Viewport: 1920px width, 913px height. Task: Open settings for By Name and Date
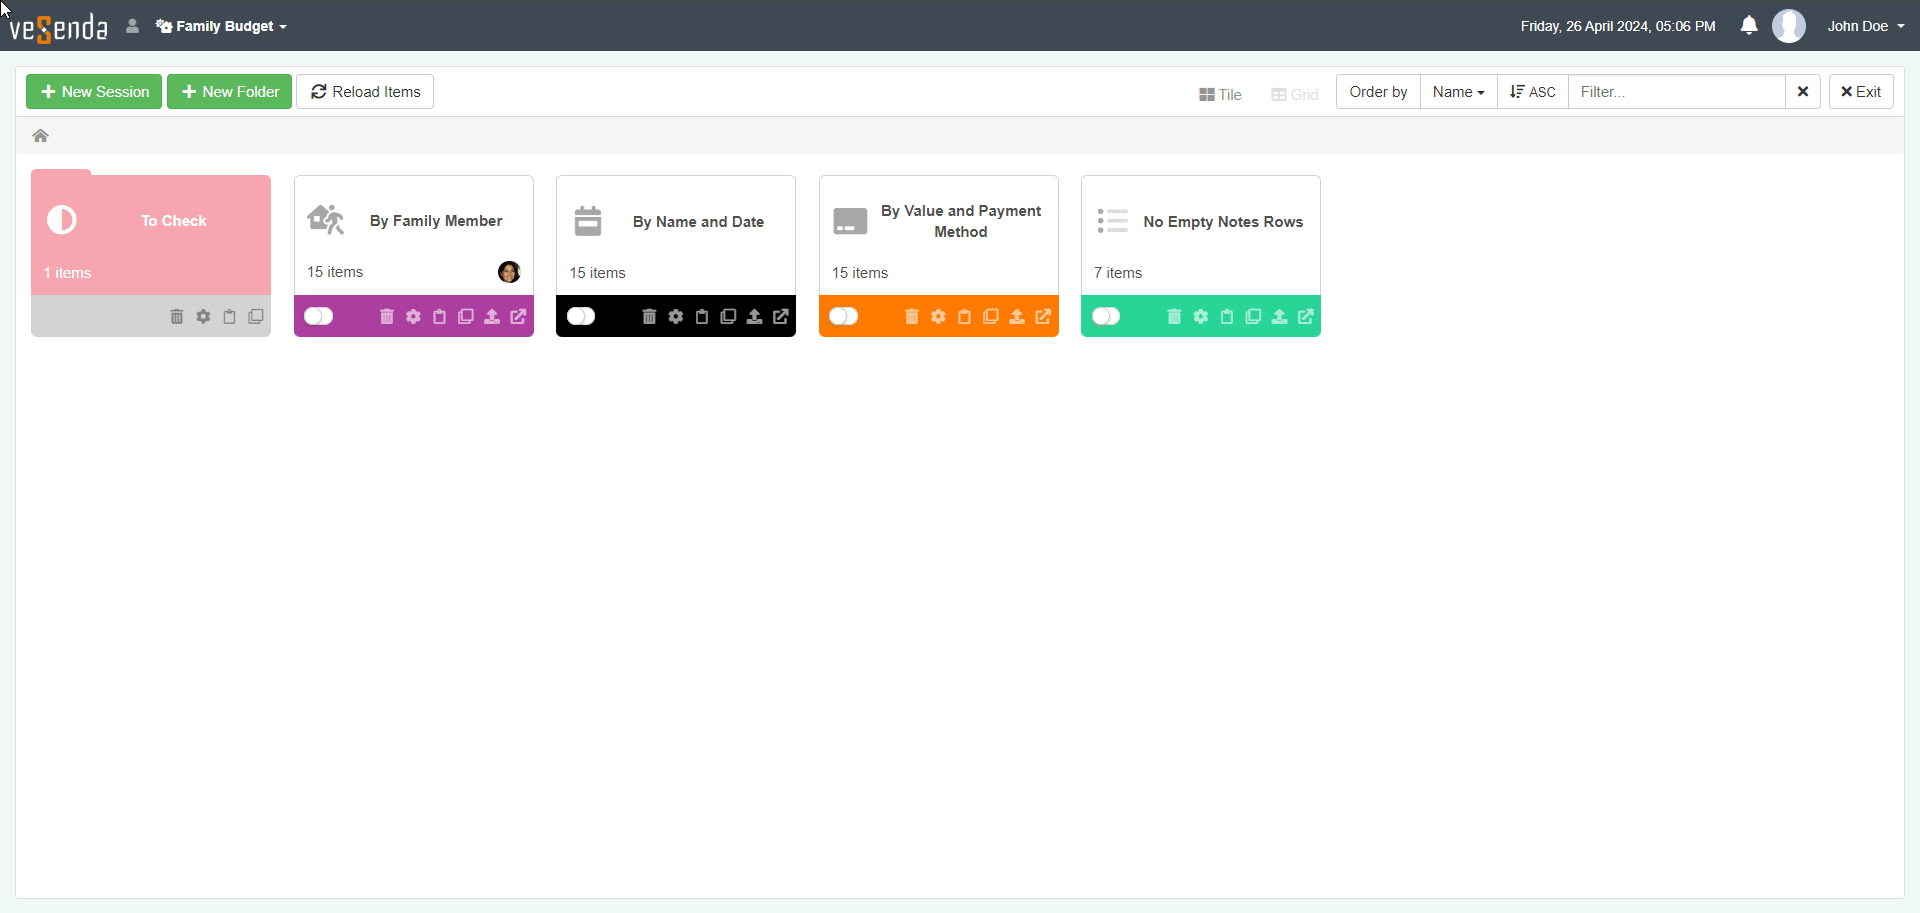676,317
